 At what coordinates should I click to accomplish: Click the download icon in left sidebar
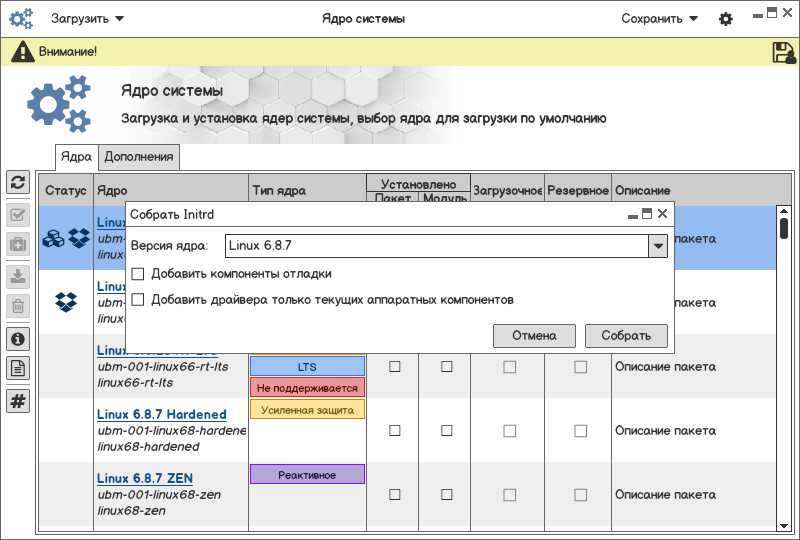coord(18,277)
